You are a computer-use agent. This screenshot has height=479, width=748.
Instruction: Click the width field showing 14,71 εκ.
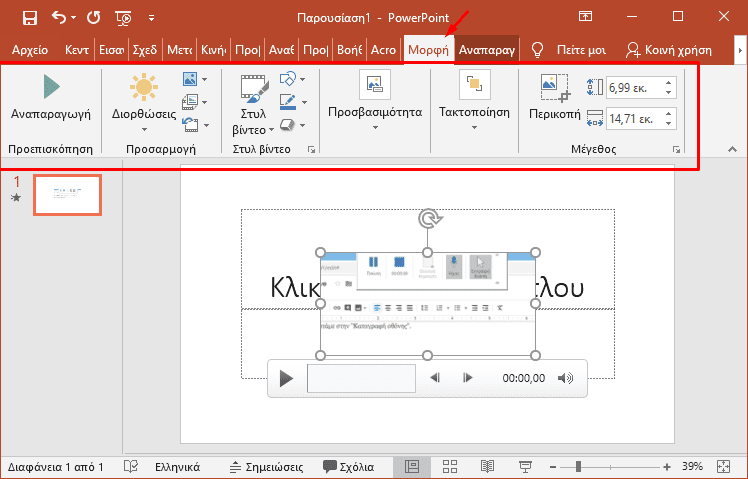pos(634,118)
